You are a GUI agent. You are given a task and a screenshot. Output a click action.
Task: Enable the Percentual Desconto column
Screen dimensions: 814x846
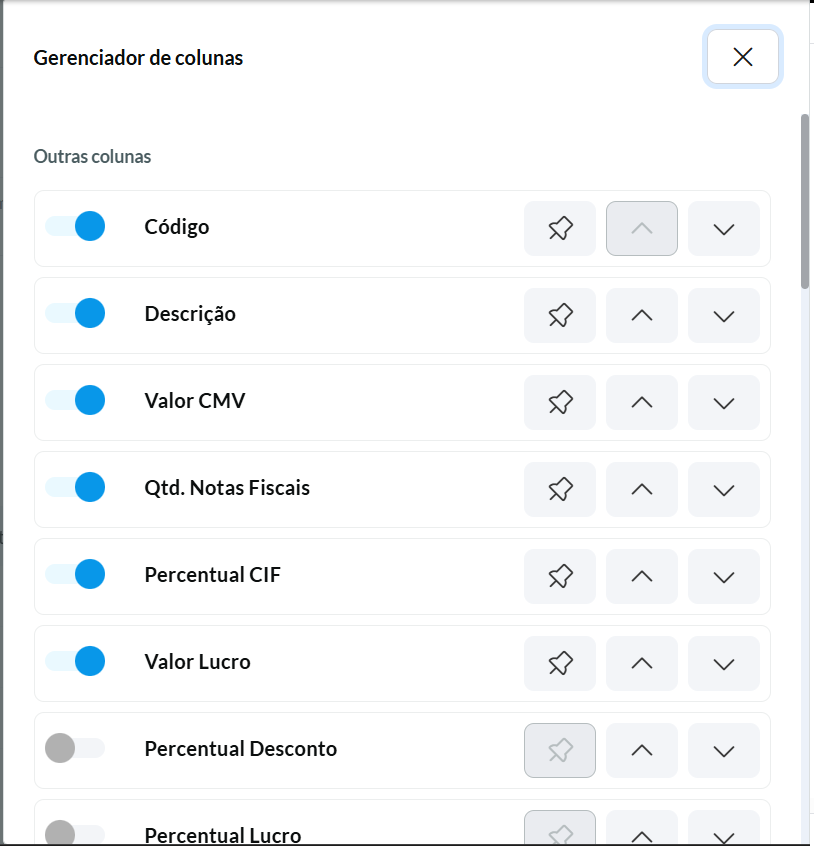coord(75,748)
